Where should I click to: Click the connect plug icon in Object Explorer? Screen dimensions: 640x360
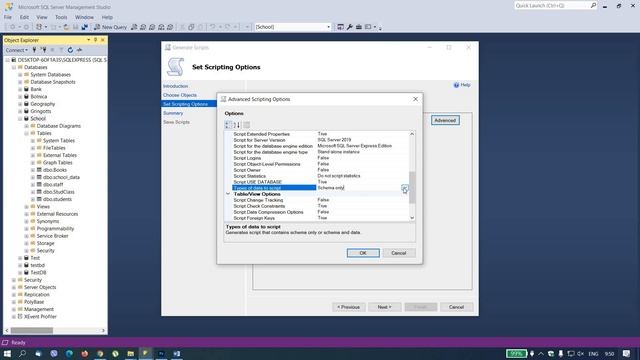point(34,50)
